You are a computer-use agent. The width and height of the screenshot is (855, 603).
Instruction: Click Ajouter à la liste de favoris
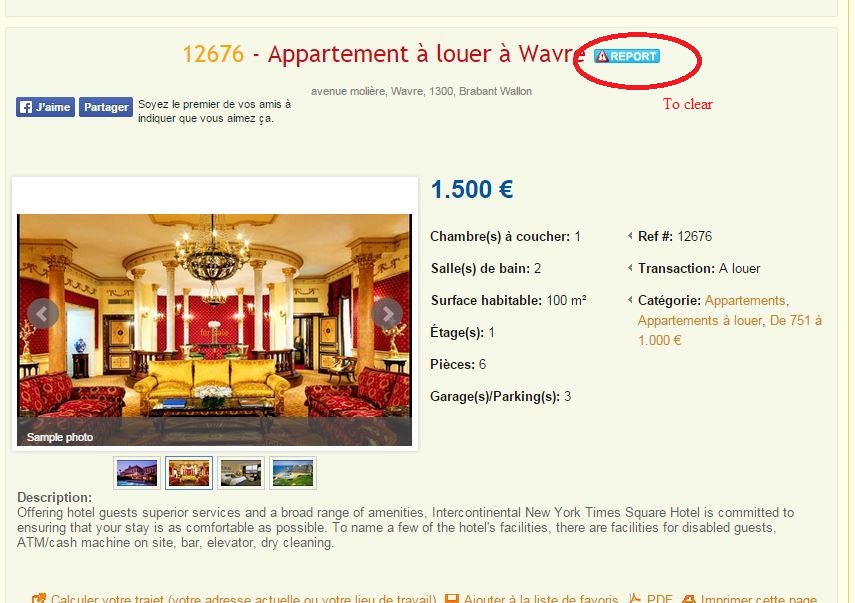541,599
